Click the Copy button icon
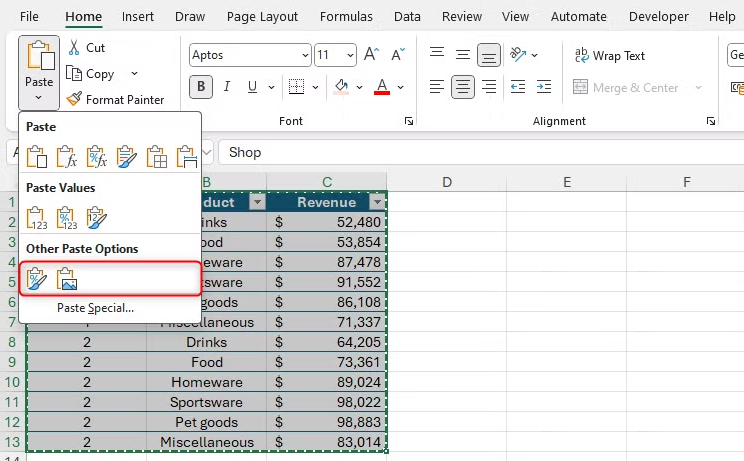This screenshot has height=461, width=744. [74, 74]
